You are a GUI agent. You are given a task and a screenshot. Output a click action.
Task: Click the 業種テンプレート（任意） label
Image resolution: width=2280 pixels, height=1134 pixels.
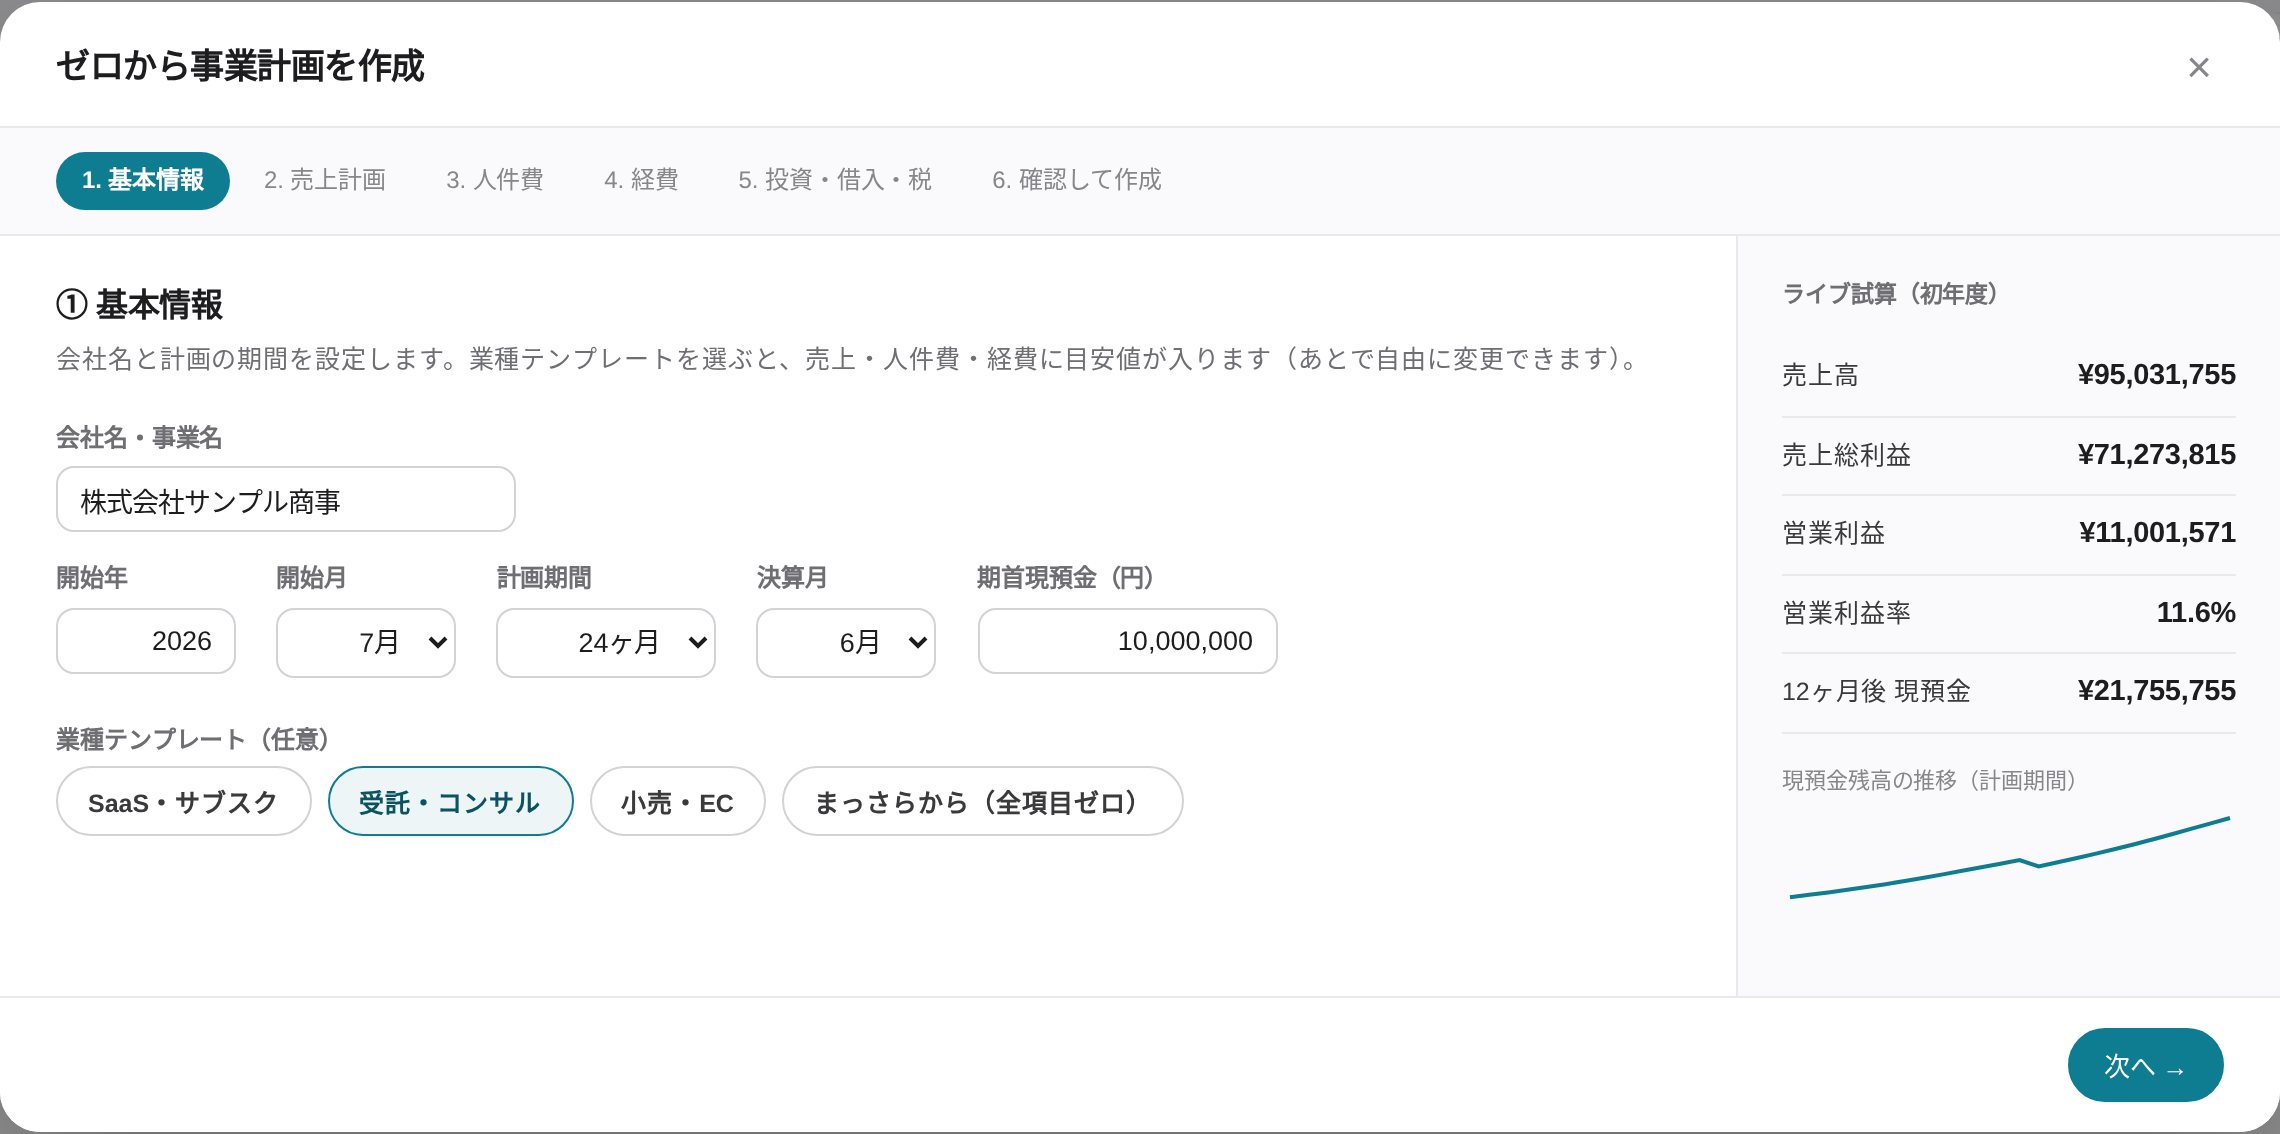tap(193, 739)
